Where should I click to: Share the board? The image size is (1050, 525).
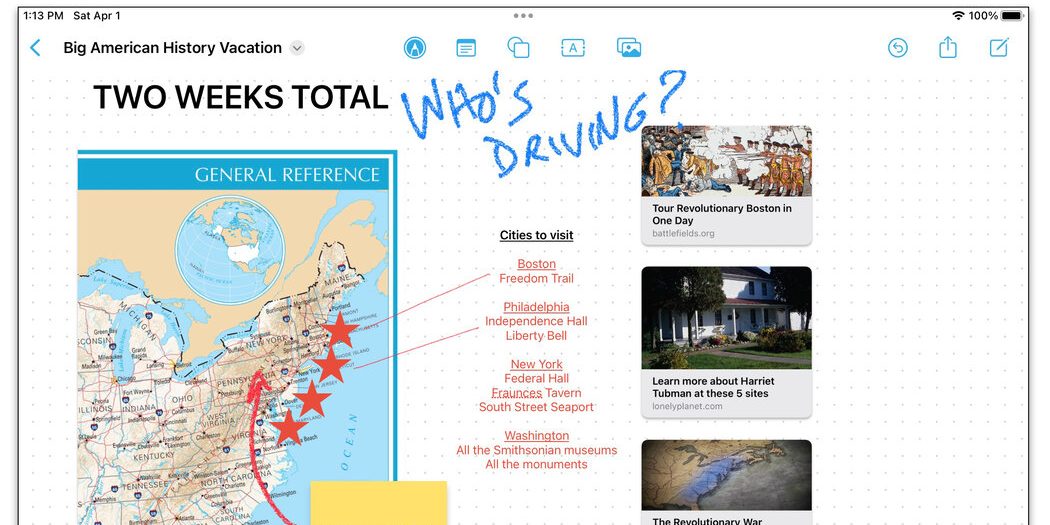pos(948,48)
